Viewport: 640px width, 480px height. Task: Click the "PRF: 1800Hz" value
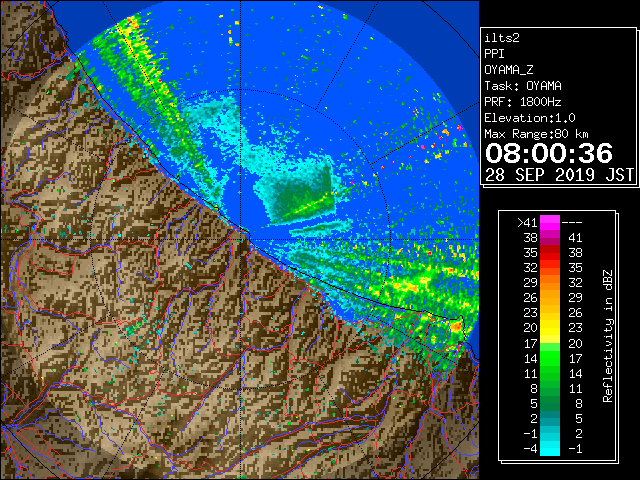pos(523,102)
